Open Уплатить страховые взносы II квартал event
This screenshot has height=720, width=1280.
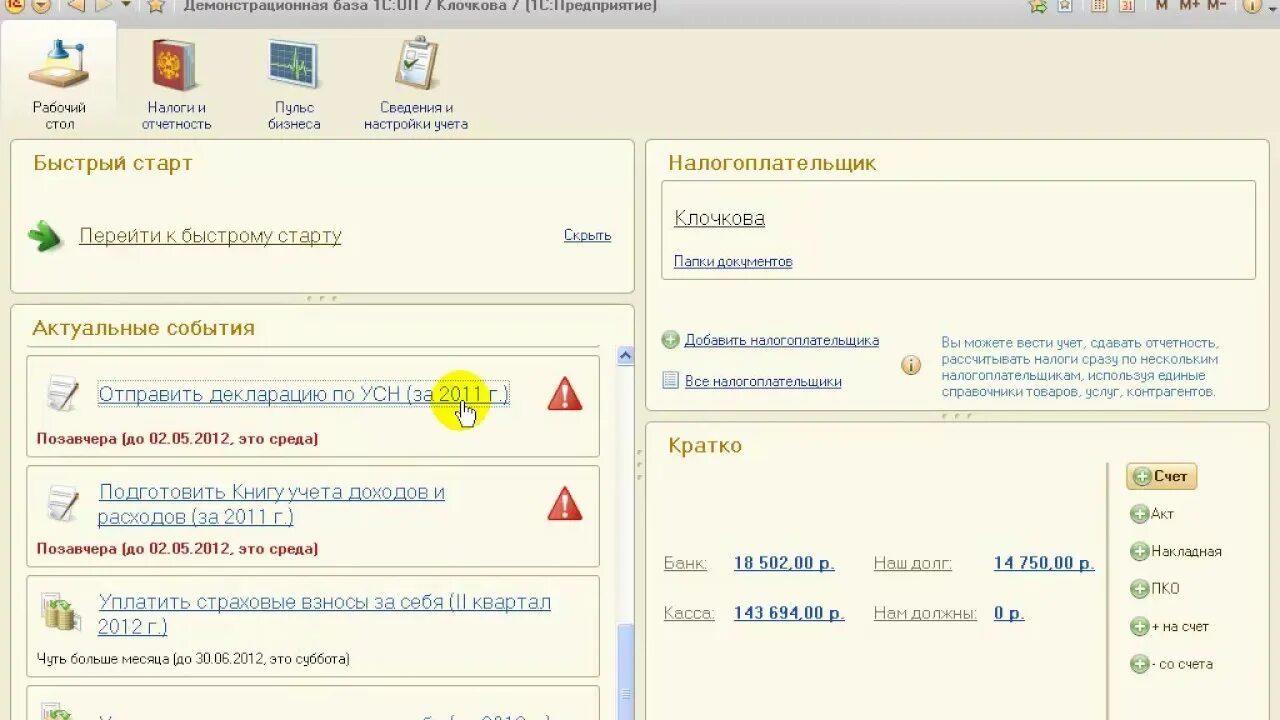324,615
